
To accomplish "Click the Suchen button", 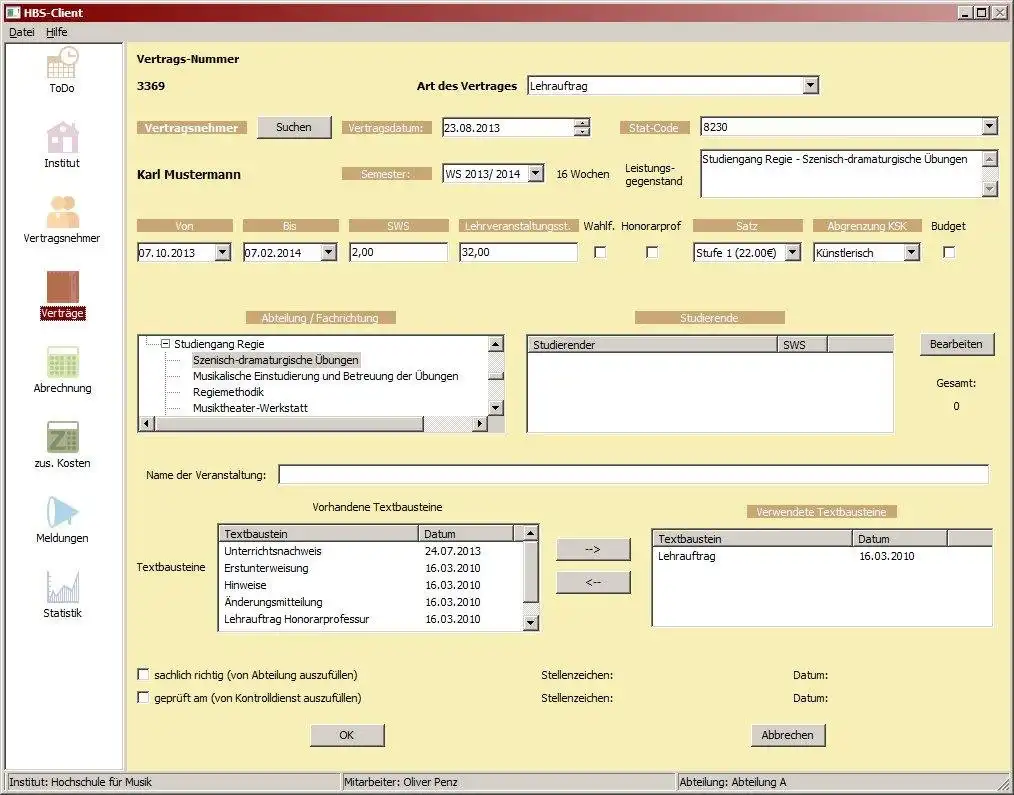I will click(294, 127).
